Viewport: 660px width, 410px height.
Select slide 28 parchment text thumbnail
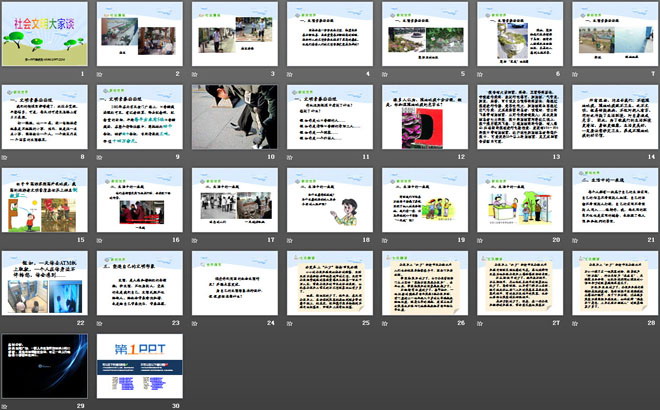pos(612,283)
